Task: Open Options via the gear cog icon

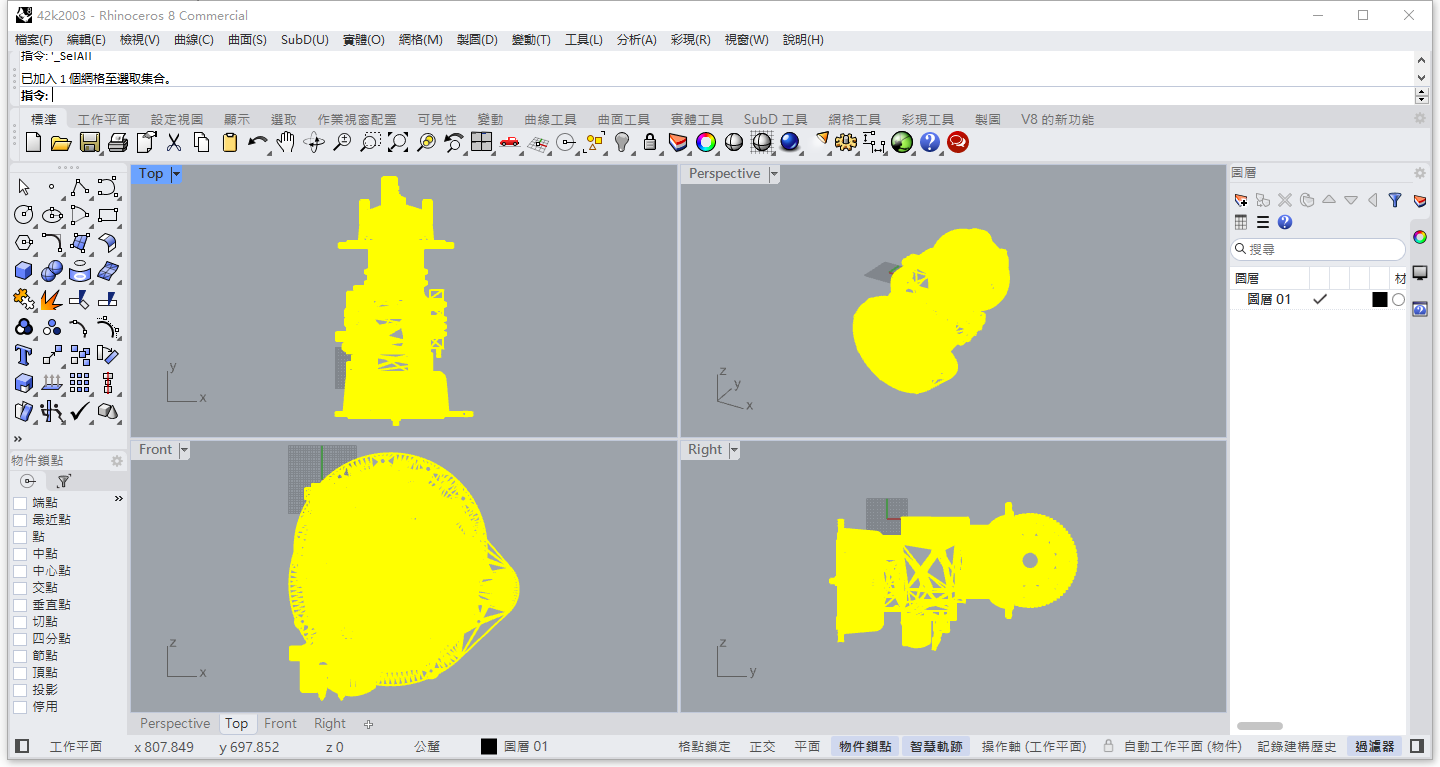Action: 846,142
